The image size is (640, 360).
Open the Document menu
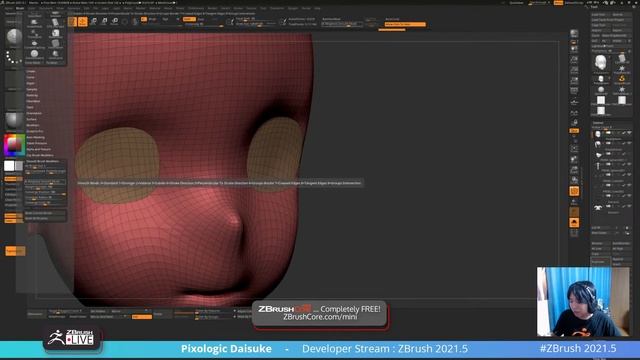[x=46, y=8]
